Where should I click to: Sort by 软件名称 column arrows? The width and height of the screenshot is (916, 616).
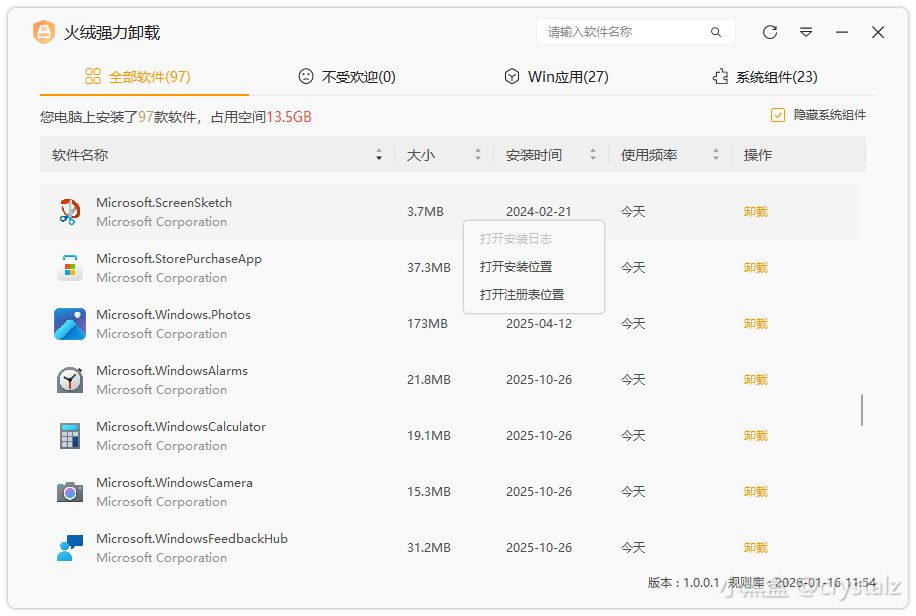pos(379,154)
